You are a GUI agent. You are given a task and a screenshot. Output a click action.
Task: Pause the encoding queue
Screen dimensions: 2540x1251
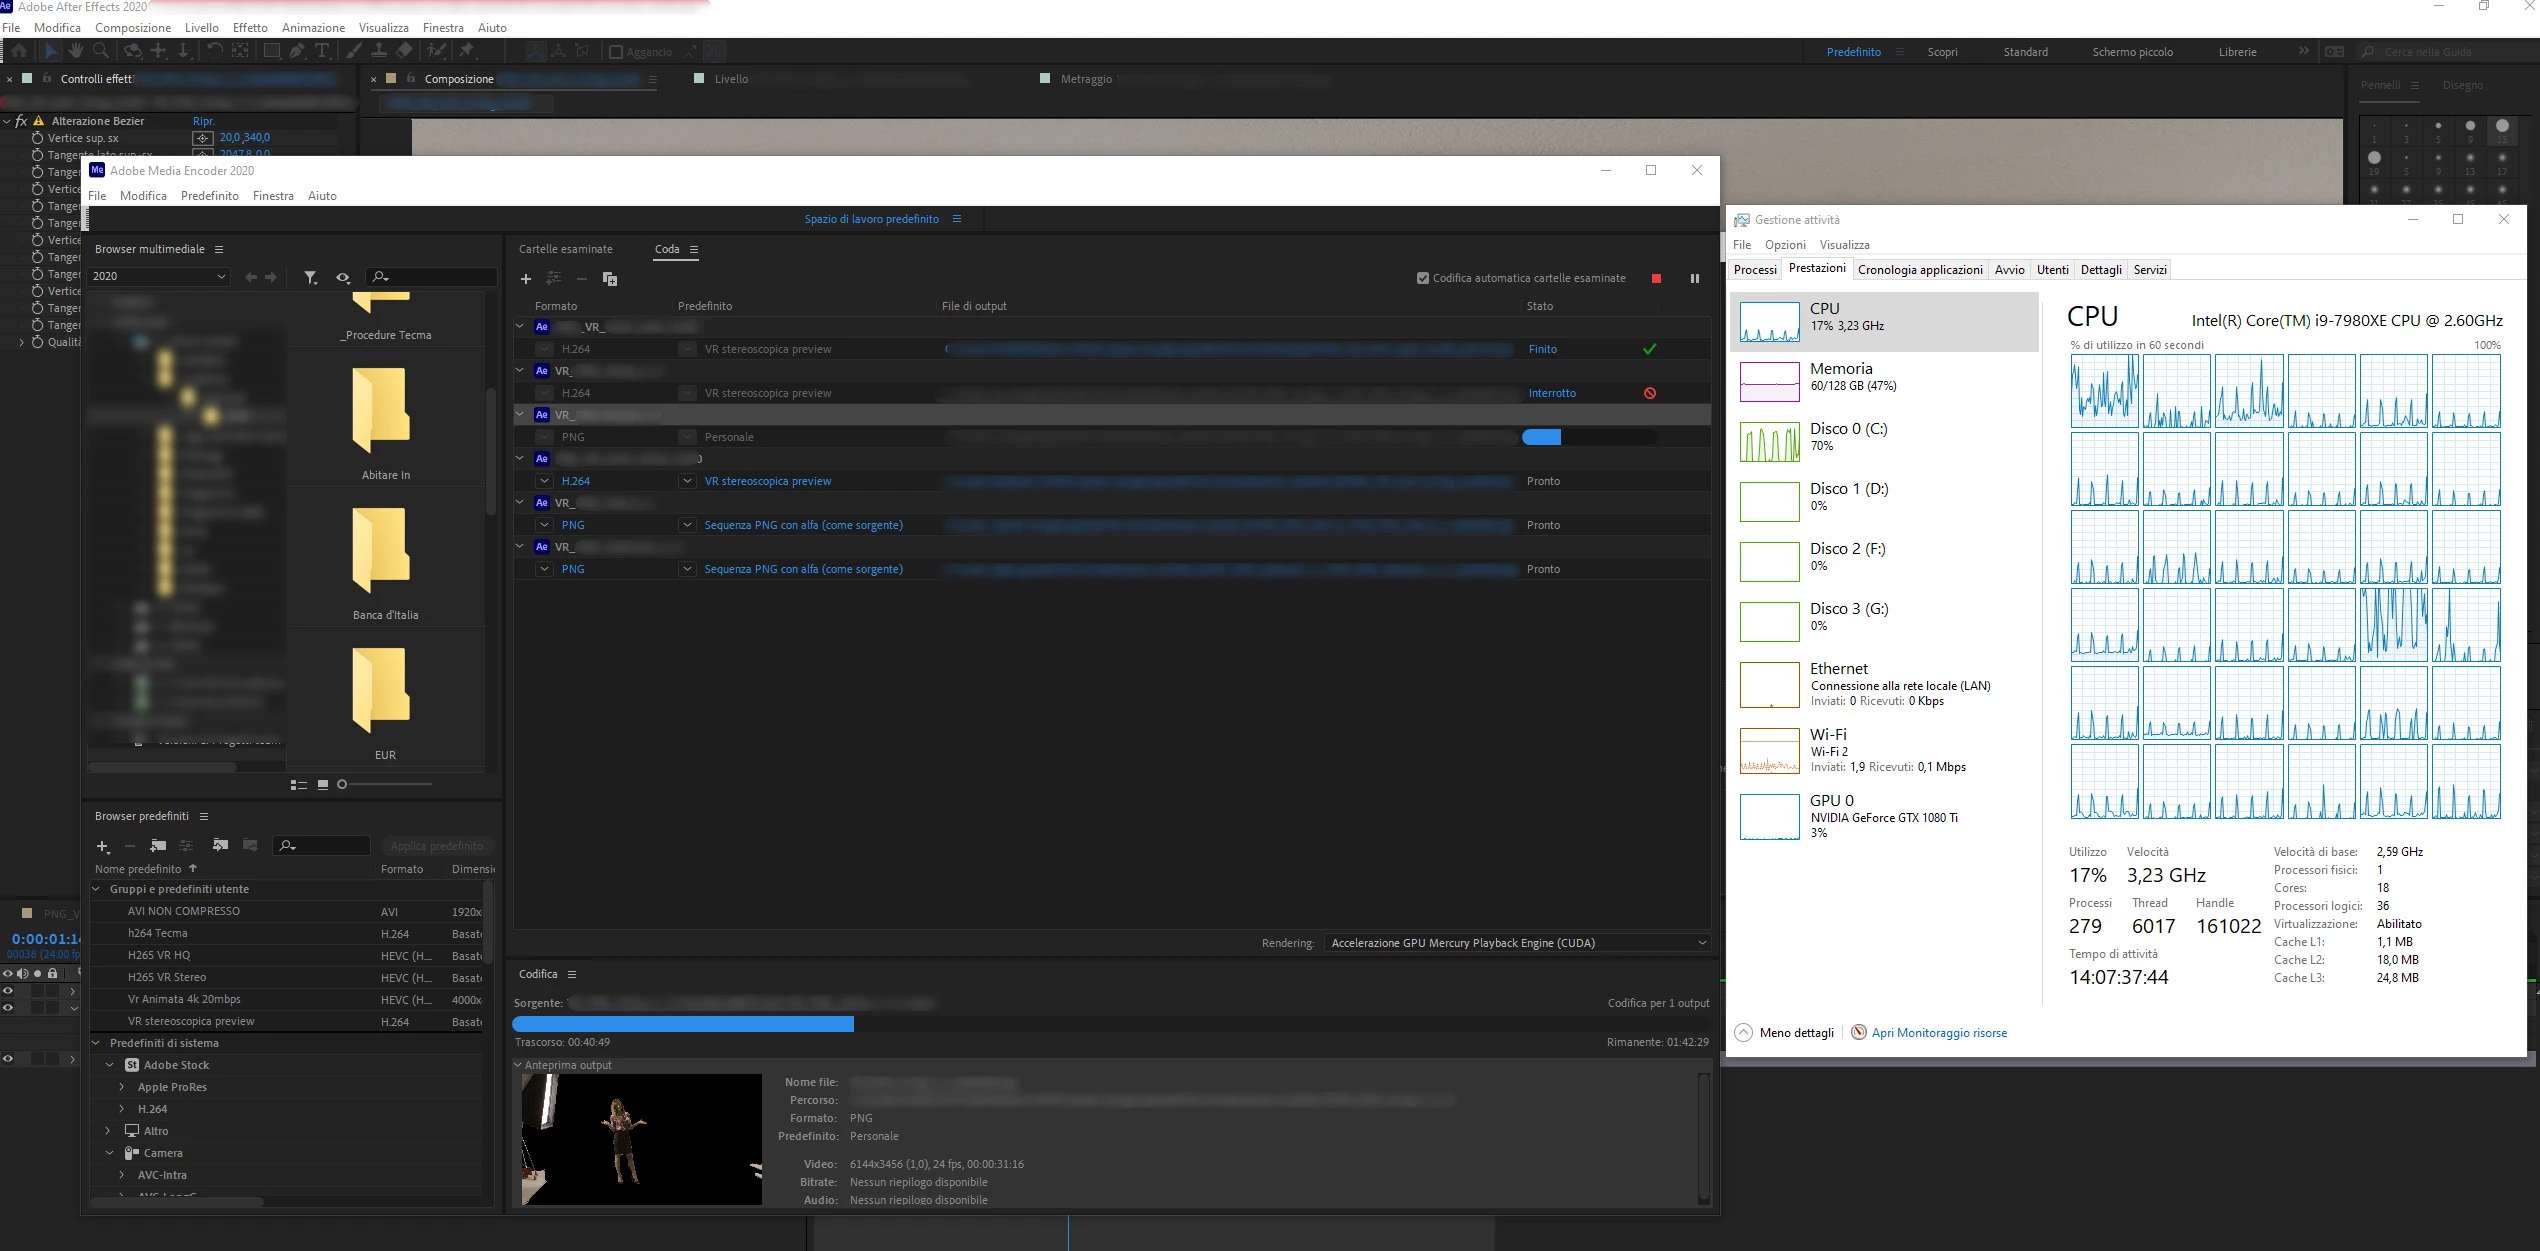pyautogui.click(x=1694, y=279)
